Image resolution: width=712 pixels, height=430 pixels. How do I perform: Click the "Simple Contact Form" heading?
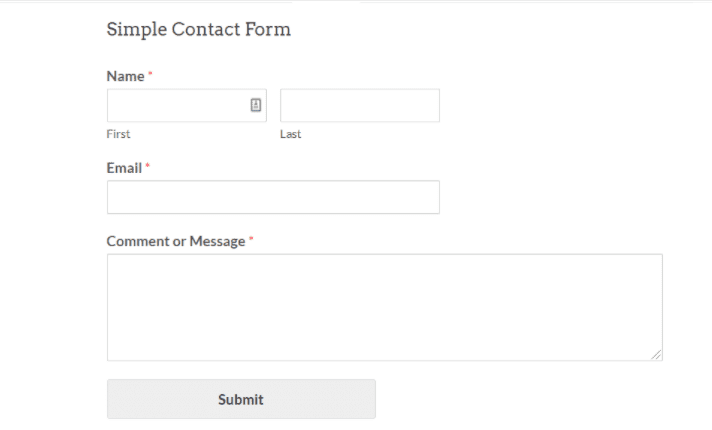(x=198, y=30)
